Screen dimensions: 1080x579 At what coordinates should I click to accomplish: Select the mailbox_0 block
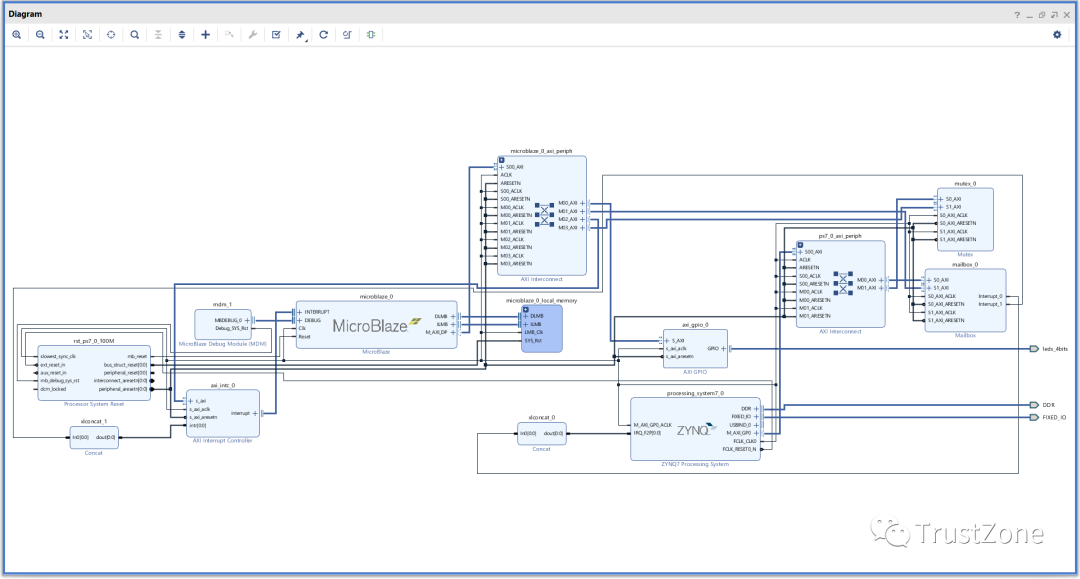[x=965, y=300]
